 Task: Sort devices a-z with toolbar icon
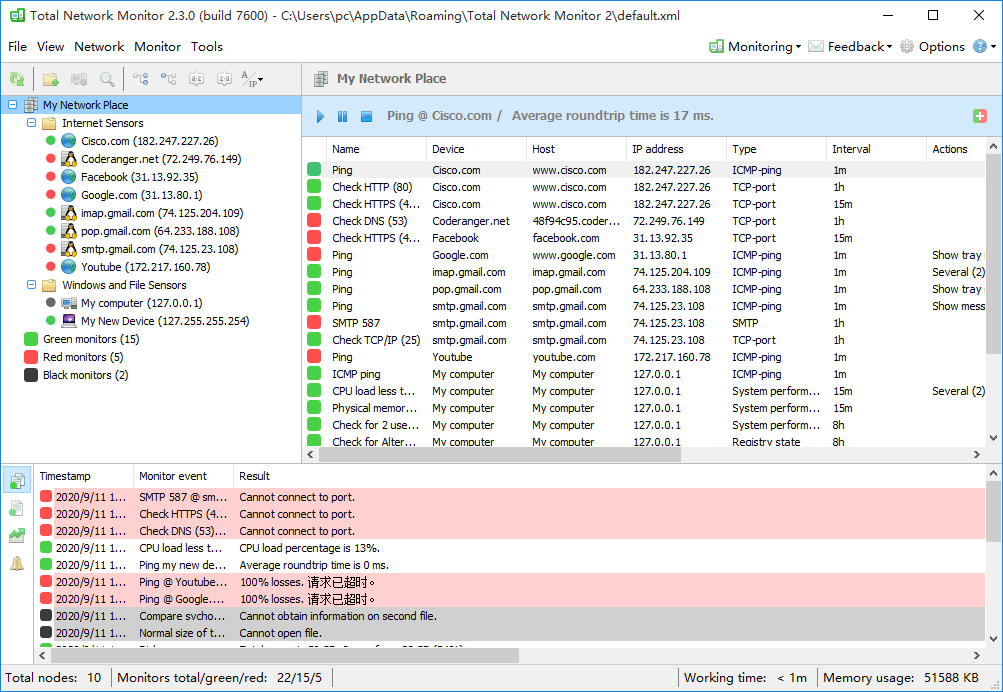(196, 79)
